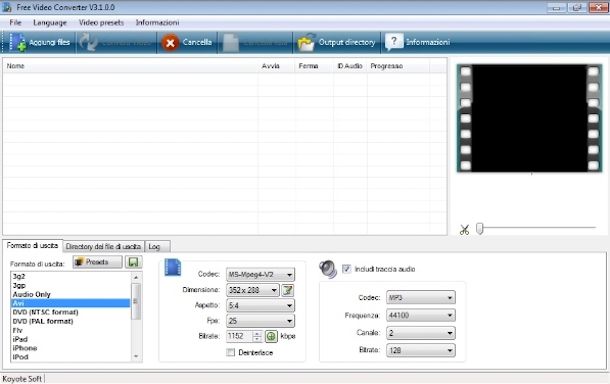Enable the Deinterlace checkbox
The width and height of the screenshot is (610, 384).
231,352
